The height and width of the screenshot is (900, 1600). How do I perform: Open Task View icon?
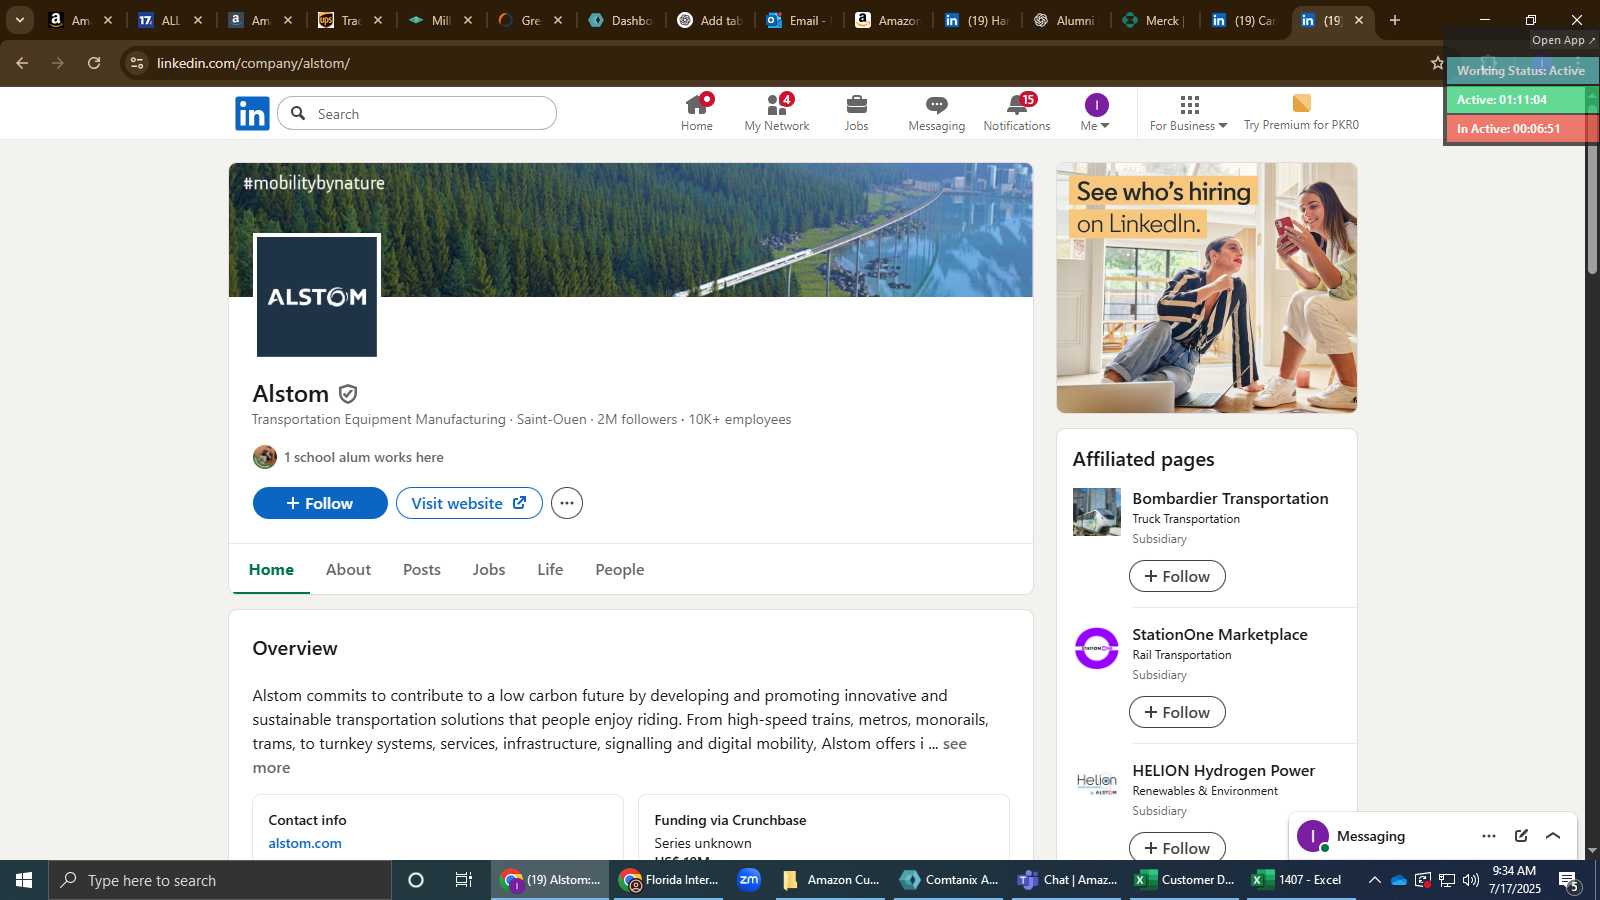click(x=464, y=880)
